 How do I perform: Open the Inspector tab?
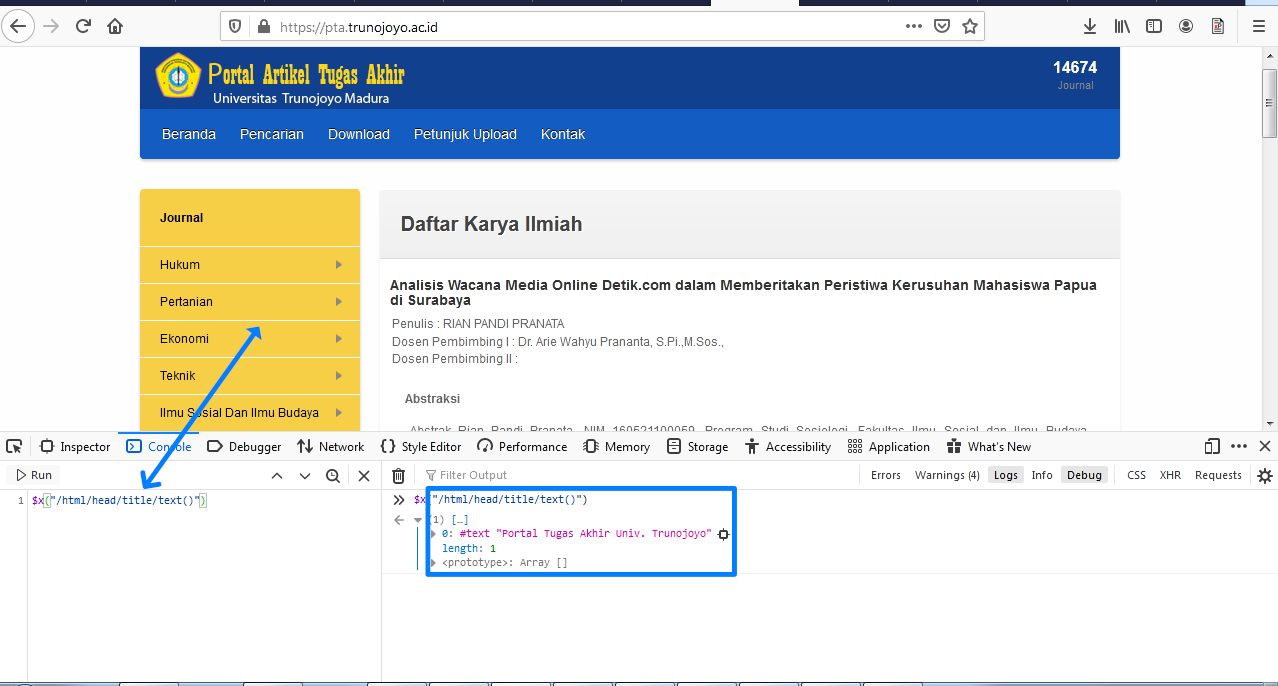[75, 446]
